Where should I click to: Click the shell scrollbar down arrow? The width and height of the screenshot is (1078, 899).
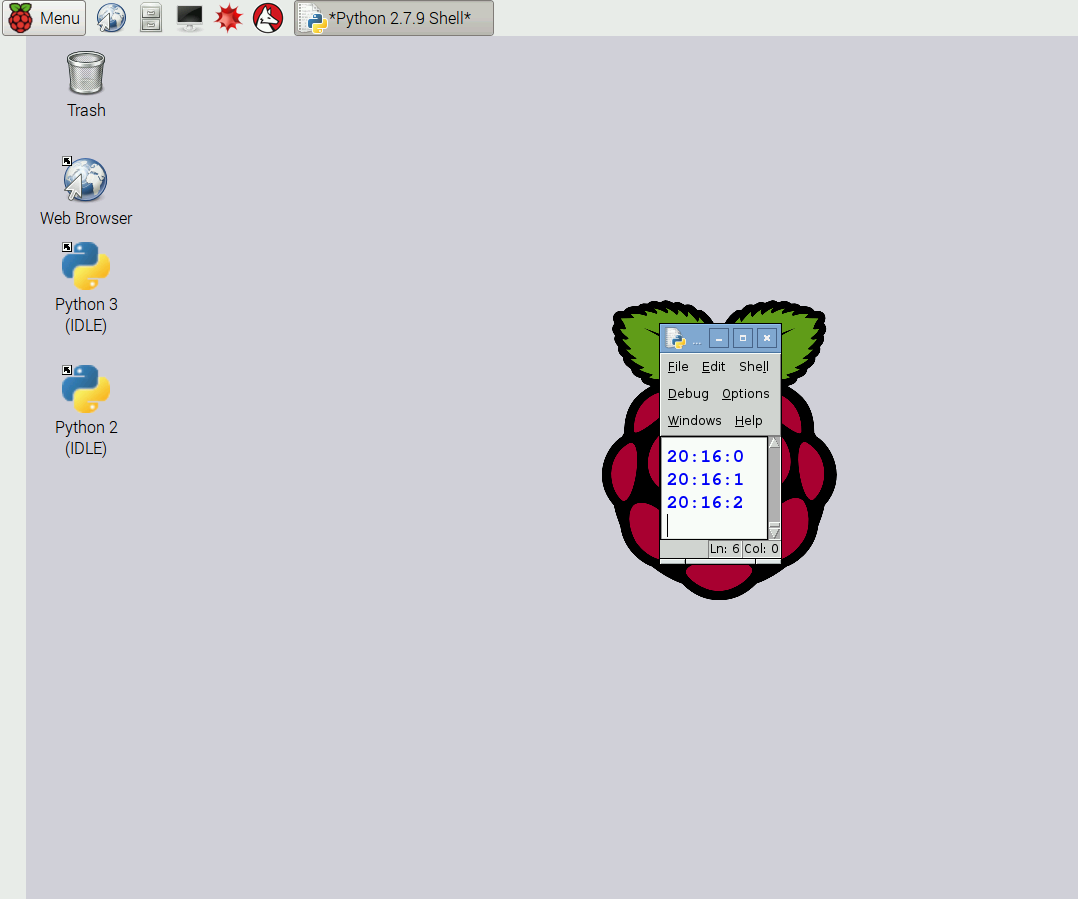774,532
